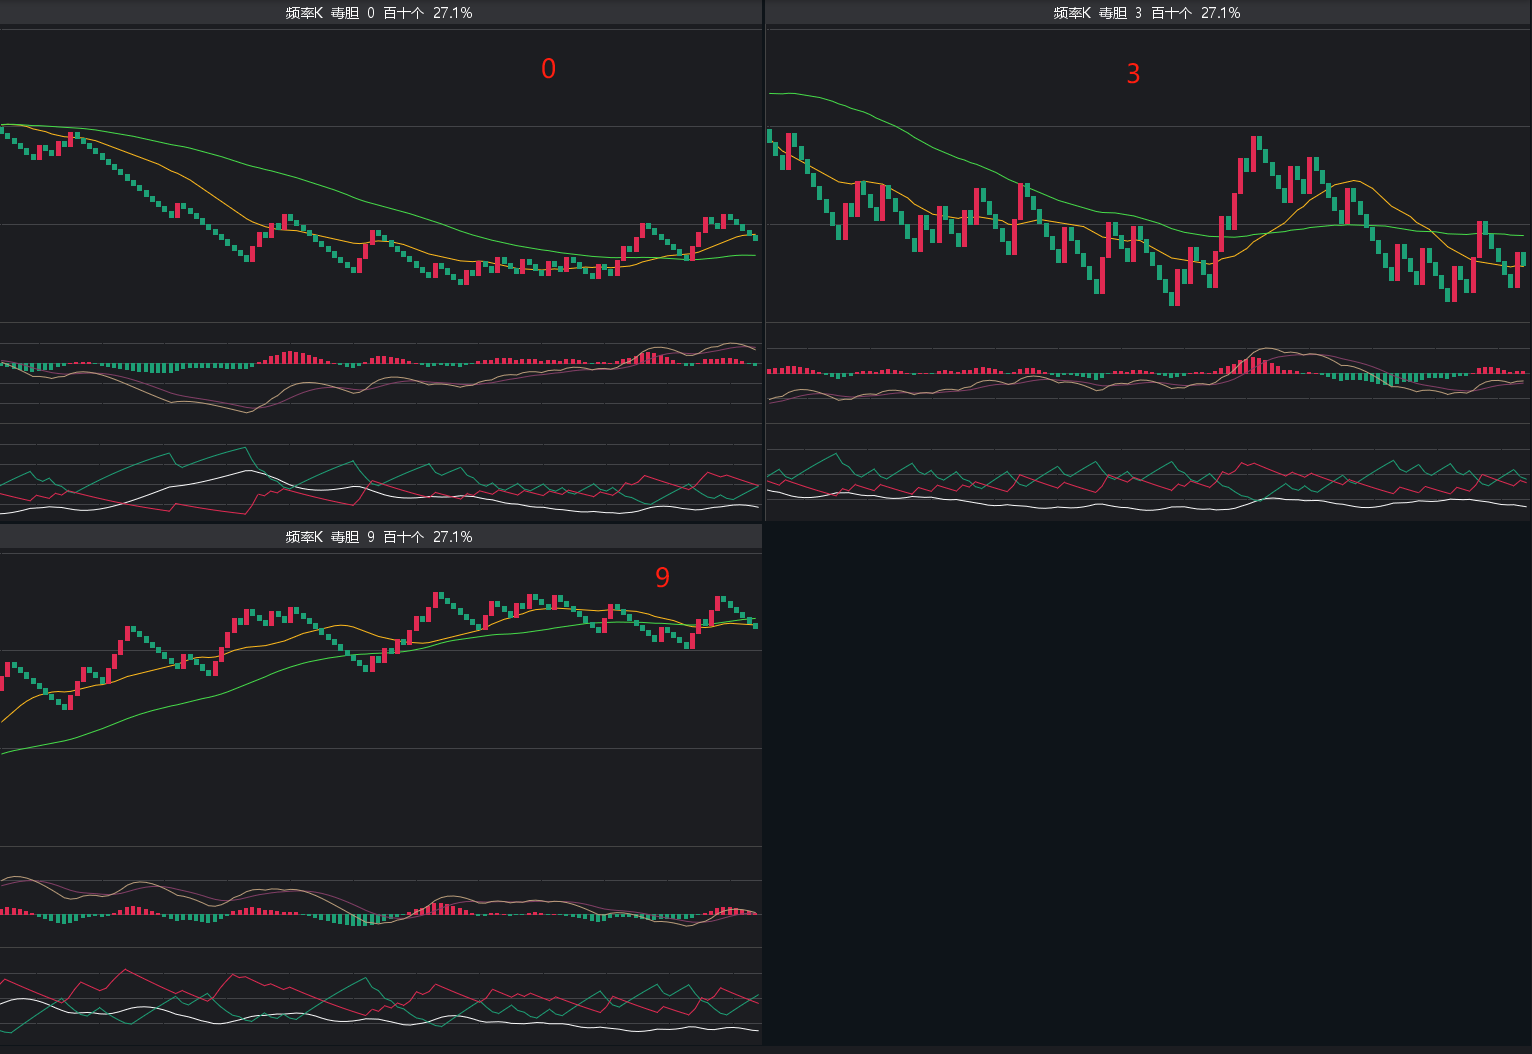Click the bottom oscillator sub-chart in panel 0
The image size is (1532, 1054).
pos(381,480)
